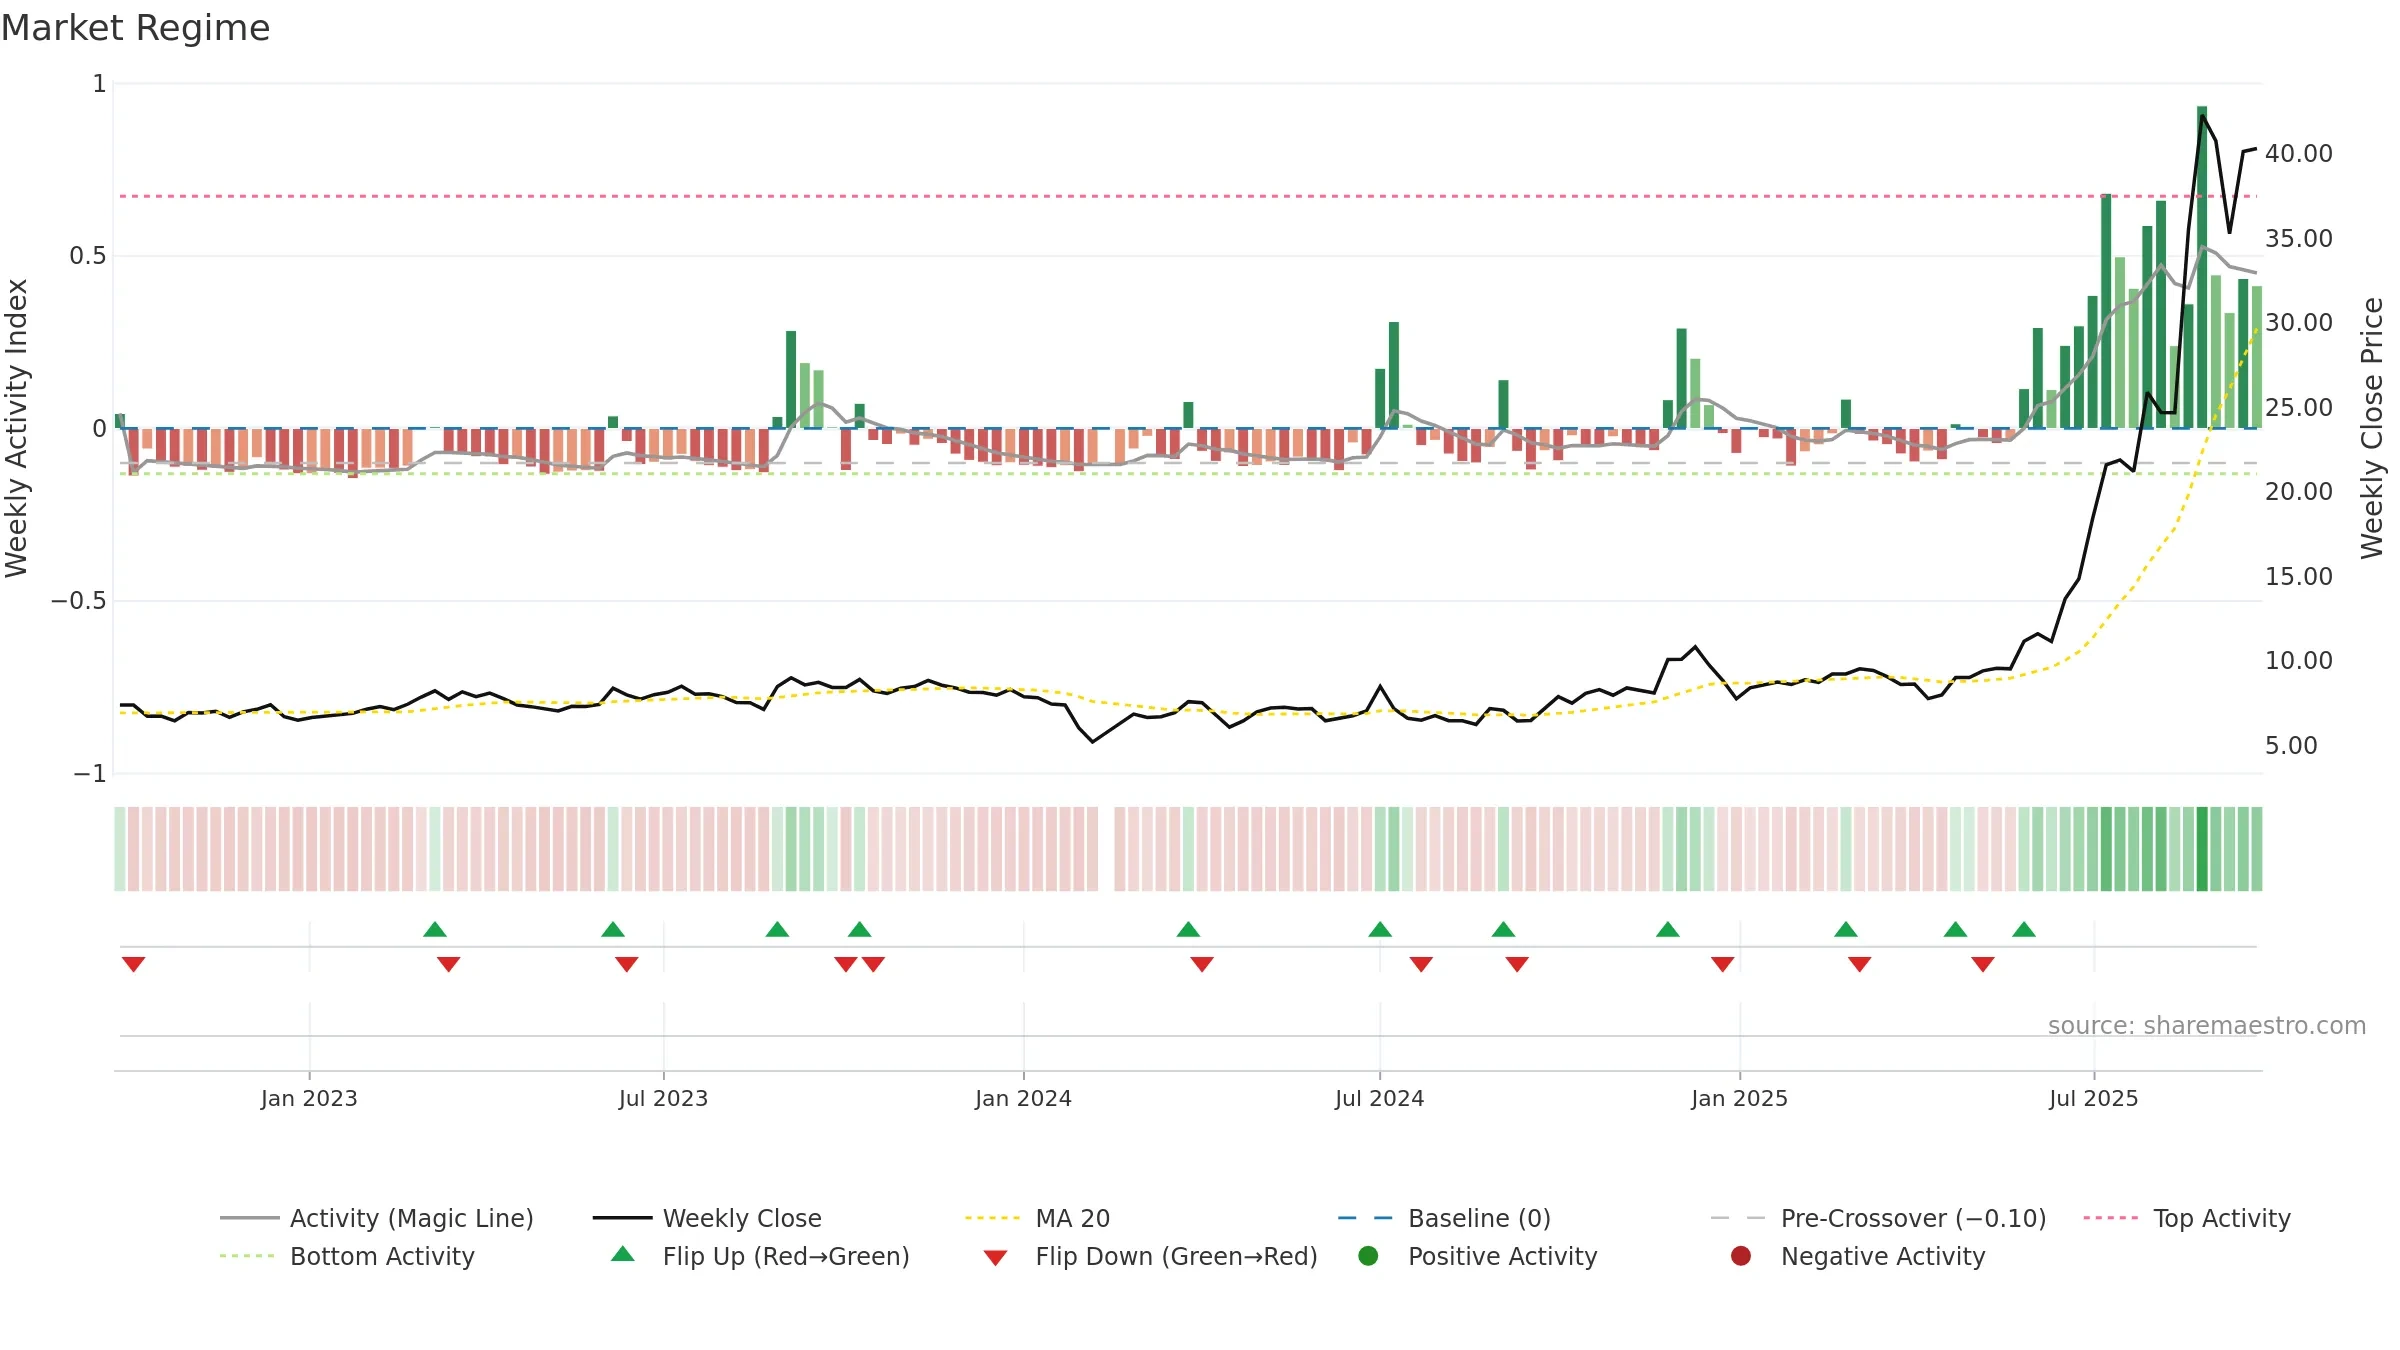
Task: Click the Jul 2023 x-axis label
Action: pos(663,1098)
